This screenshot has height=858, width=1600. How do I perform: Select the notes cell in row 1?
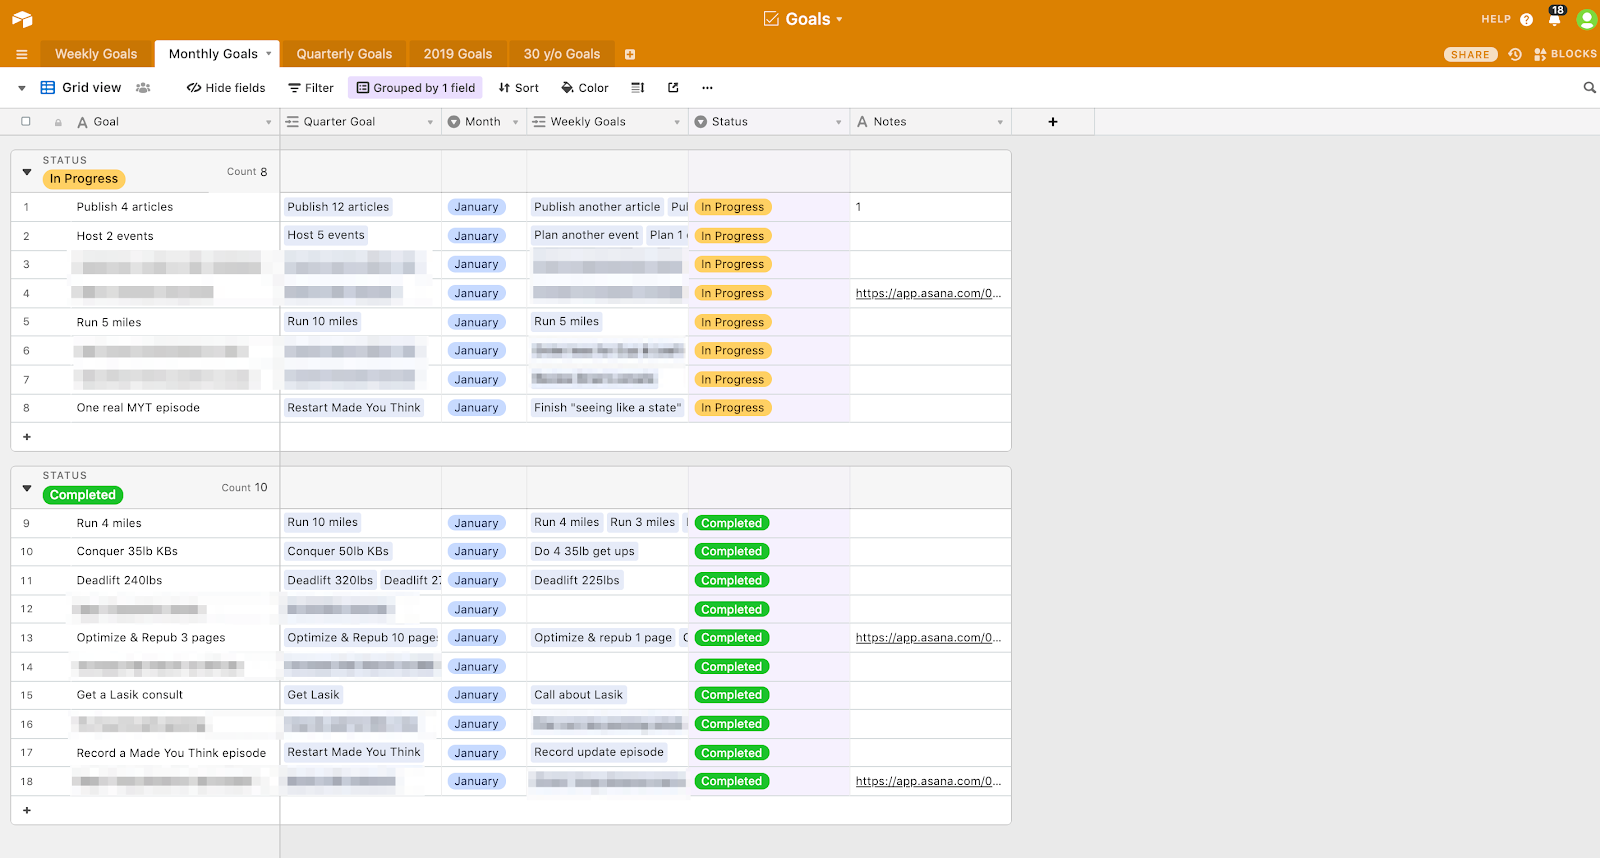pos(930,207)
